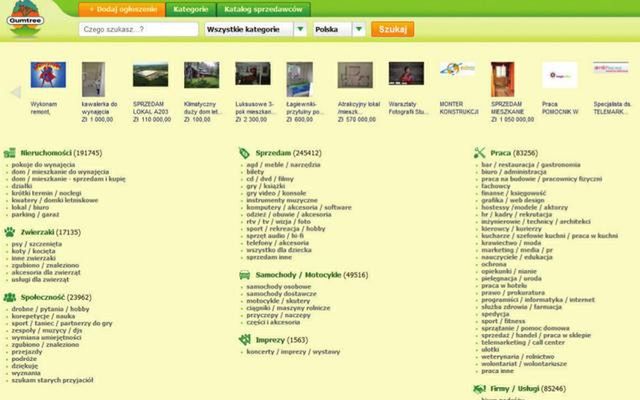Click telefony / akcesoria link

tap(278, 243)
